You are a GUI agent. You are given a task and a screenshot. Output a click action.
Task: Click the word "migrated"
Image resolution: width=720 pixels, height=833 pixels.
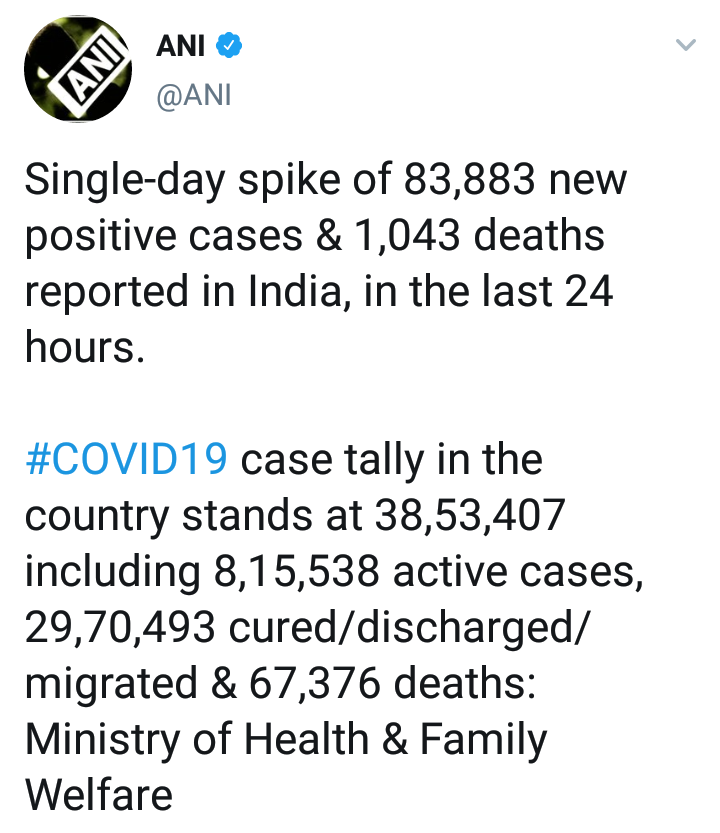click(111, 684)
